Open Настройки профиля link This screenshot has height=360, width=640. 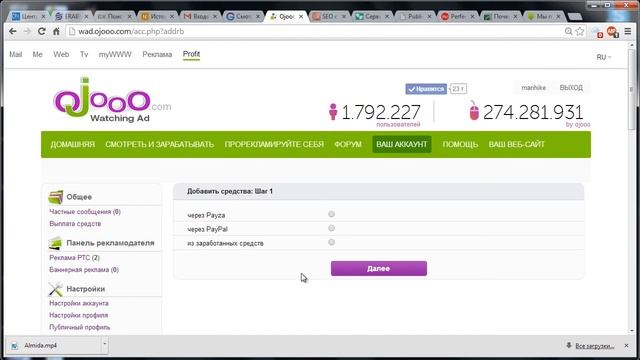point(79,315)
